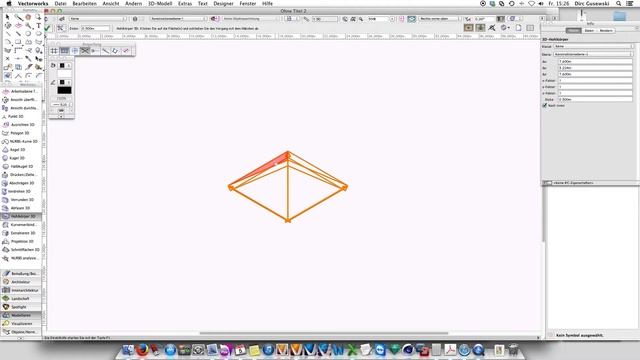The image size is (640, 360).
Task: Open the Innenarchitektur tool set
Action: click(x=21, y=290)
